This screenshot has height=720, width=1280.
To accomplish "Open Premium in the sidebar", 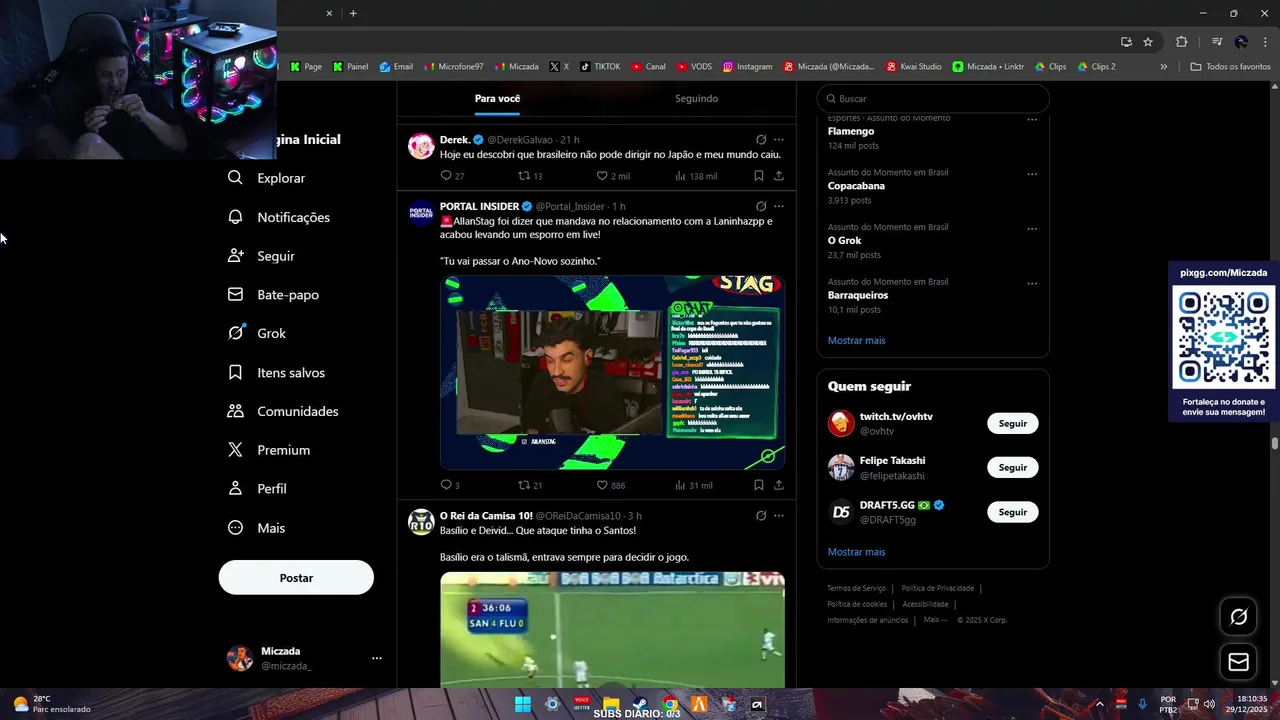I will point(269,450).
